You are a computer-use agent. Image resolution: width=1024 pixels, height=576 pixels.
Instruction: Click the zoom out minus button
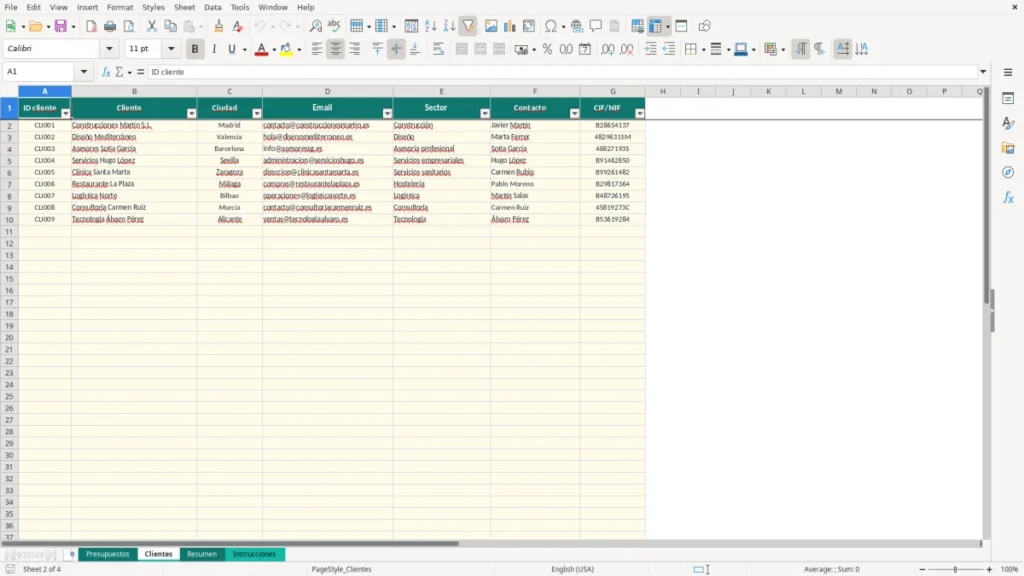coord(922,569)
